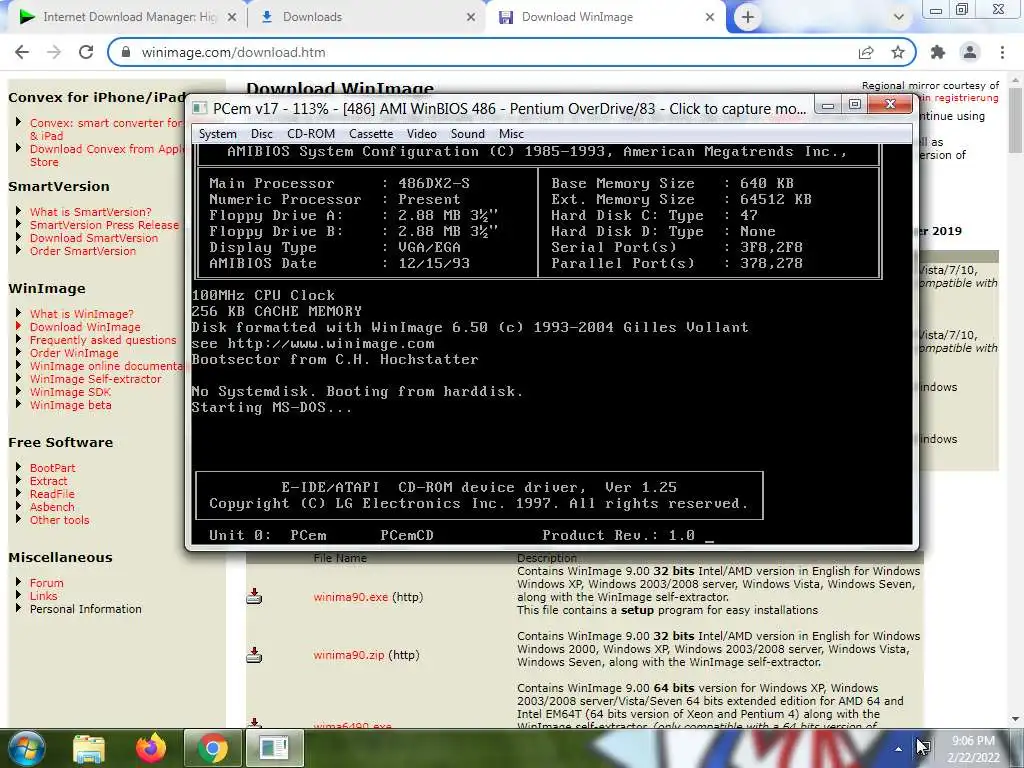1024x768 pixels.
Task: Switch to the Downloads tab
Action: (366, 17)
